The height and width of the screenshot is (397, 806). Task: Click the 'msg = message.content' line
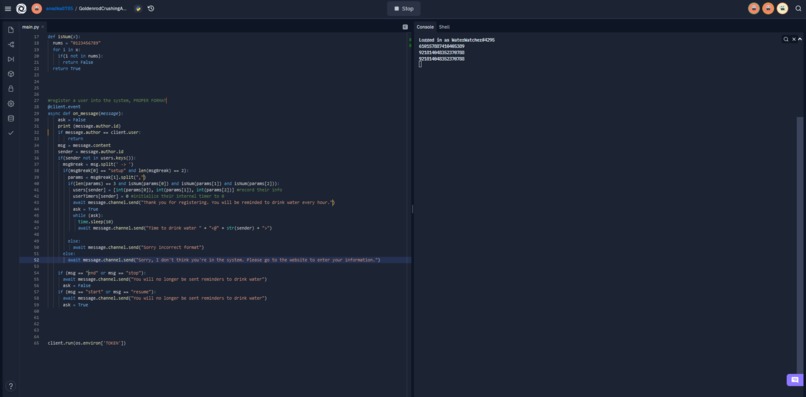84,145
